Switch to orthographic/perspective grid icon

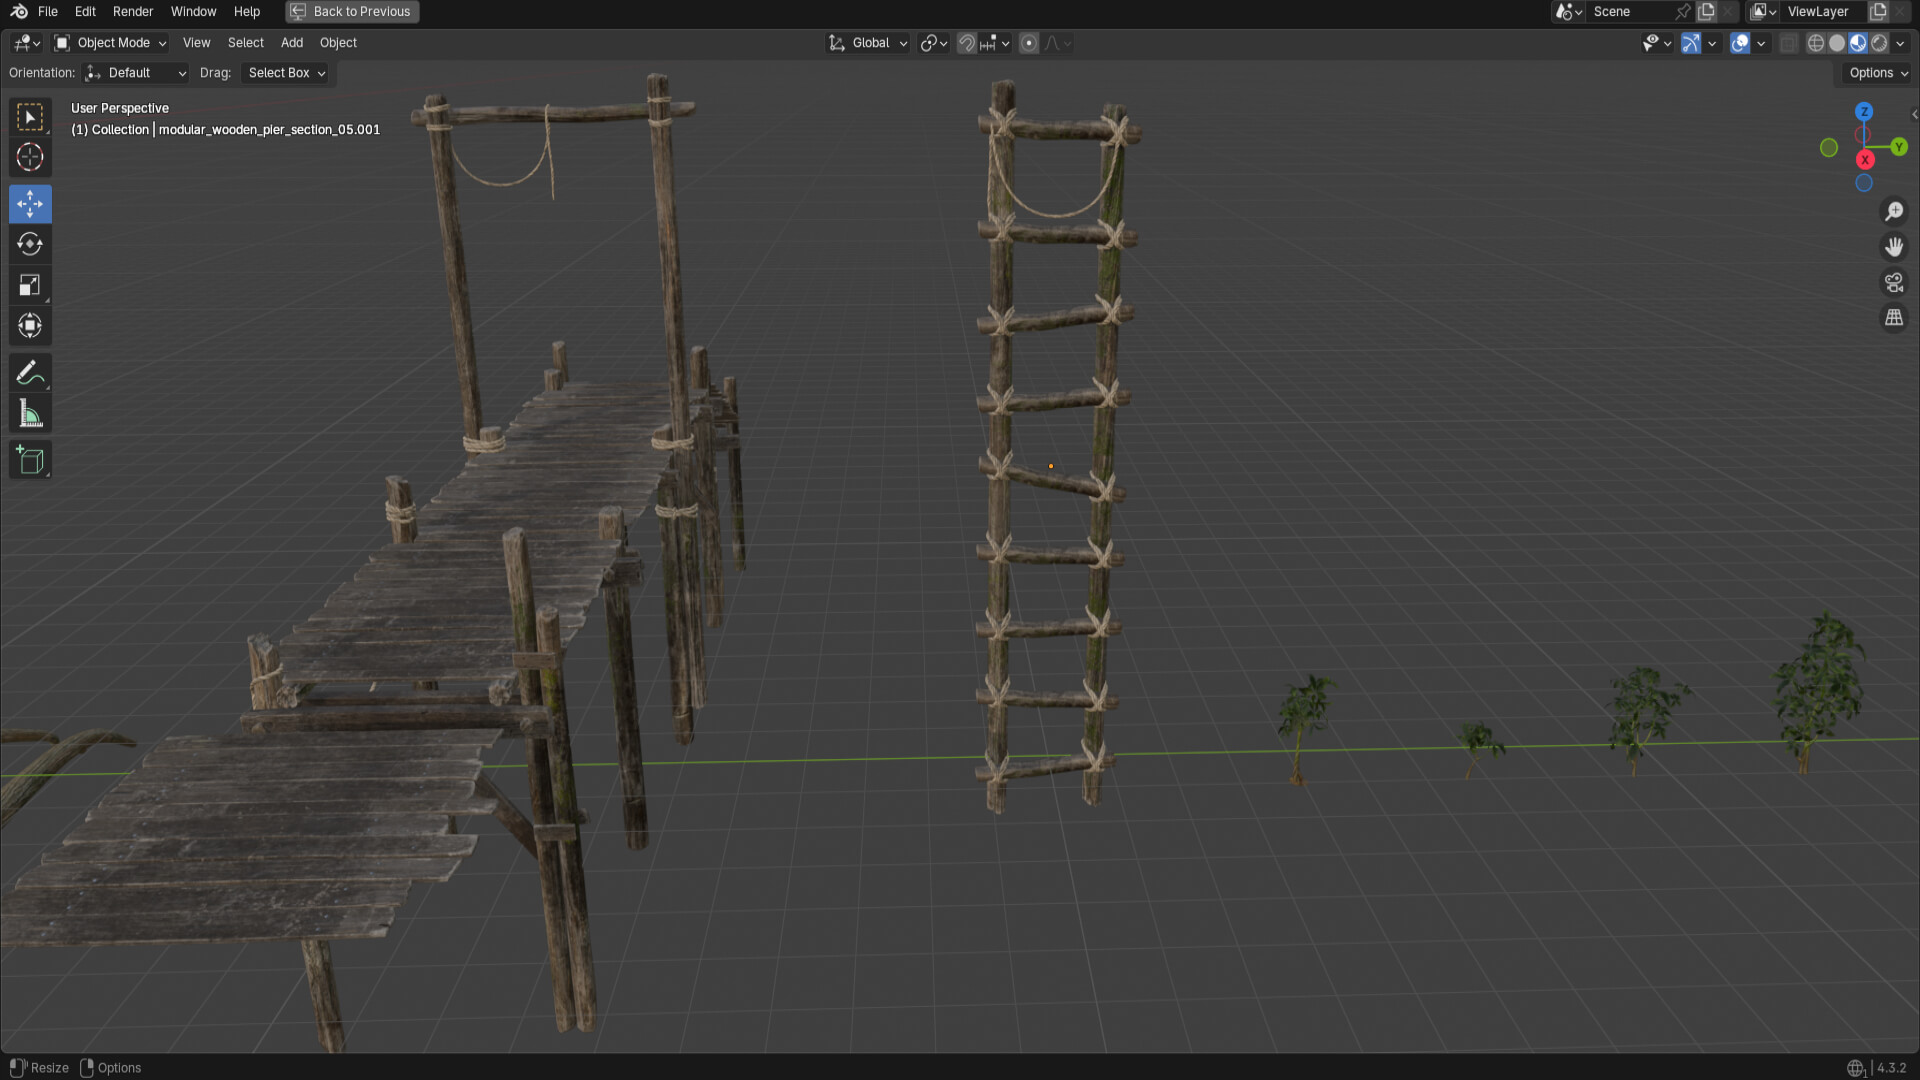pos(1894,318)
